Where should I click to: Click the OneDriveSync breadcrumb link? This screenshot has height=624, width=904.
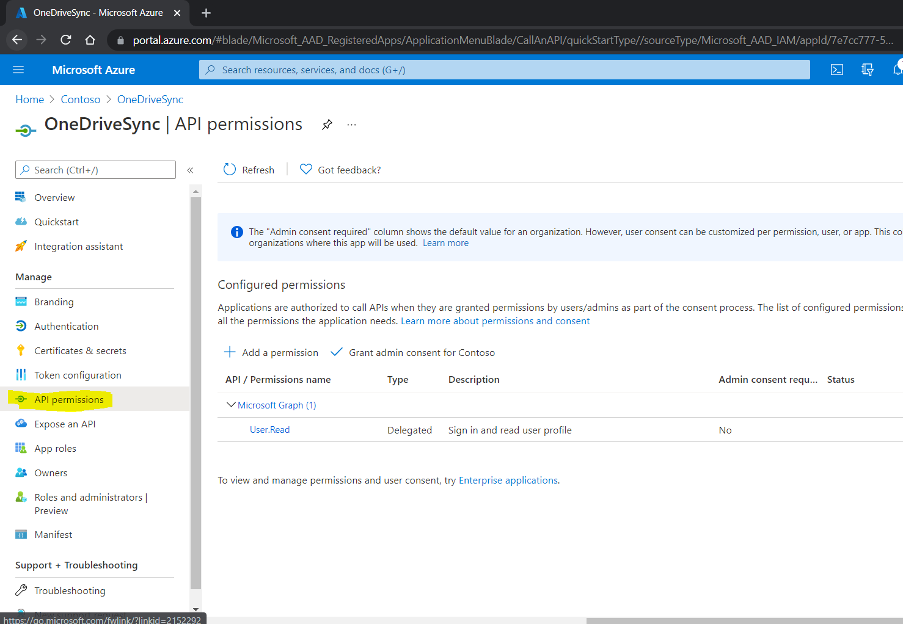click(150, 99)
